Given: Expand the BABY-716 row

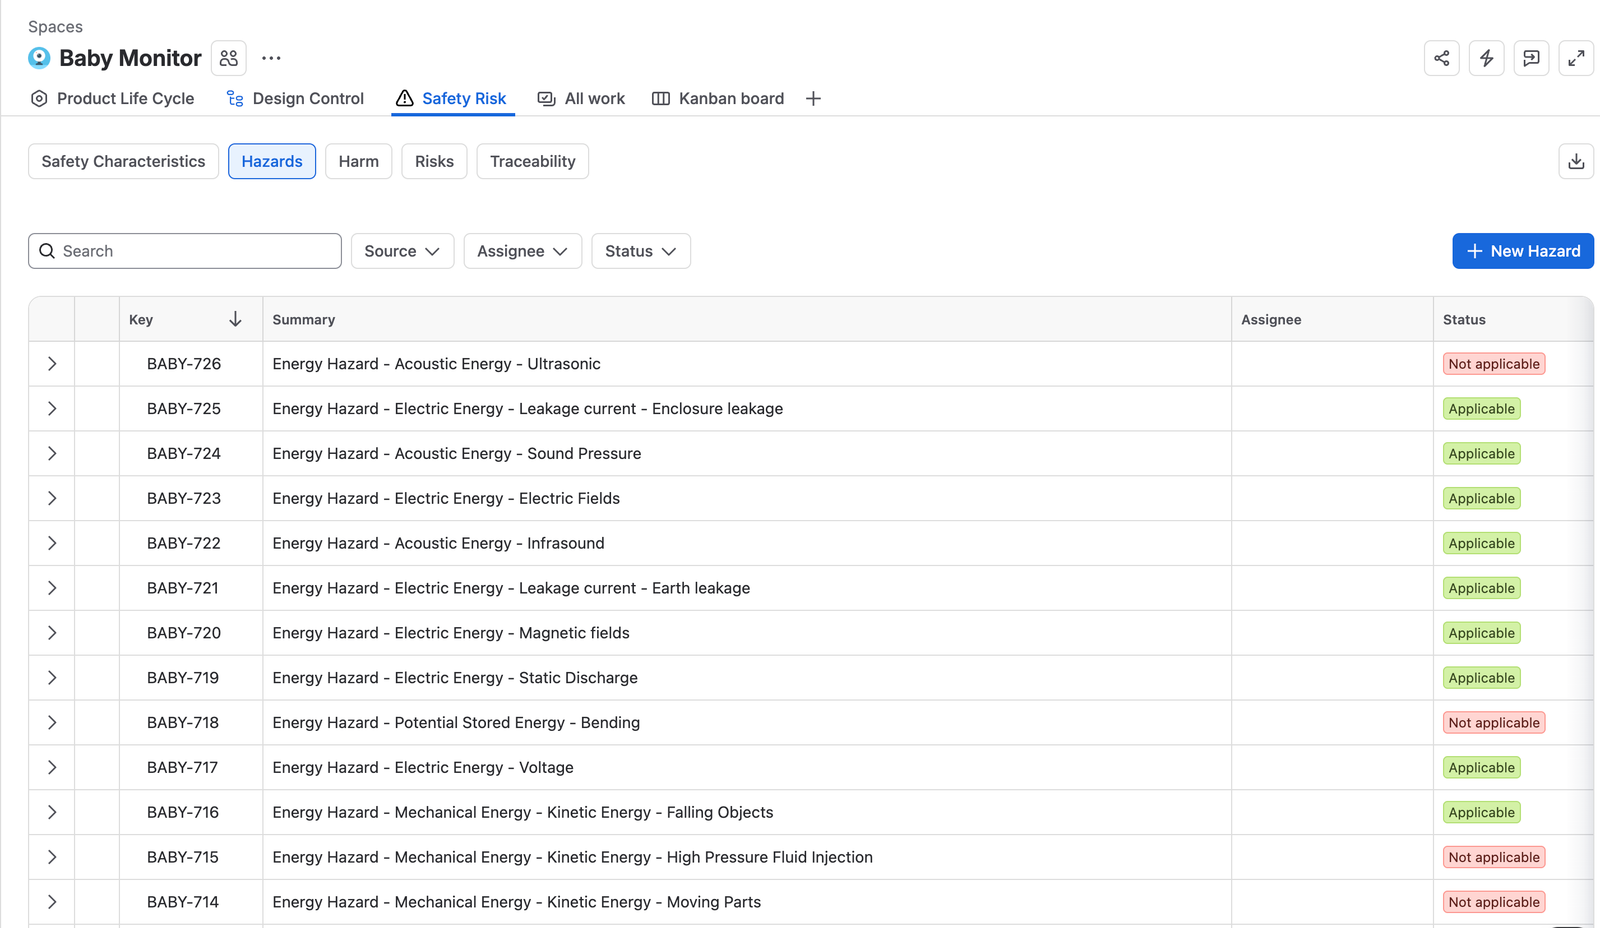Looking at the screenshot, I should 52,812.
